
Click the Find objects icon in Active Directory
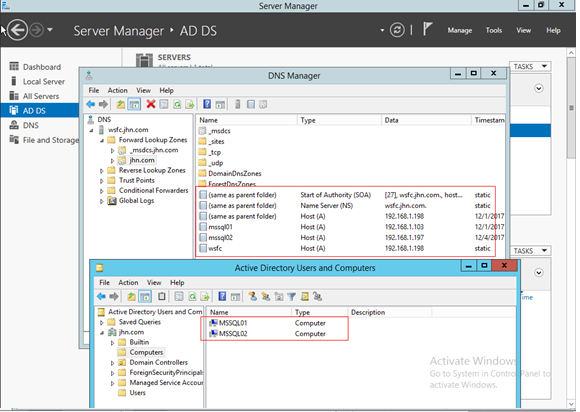pos(304,297)
